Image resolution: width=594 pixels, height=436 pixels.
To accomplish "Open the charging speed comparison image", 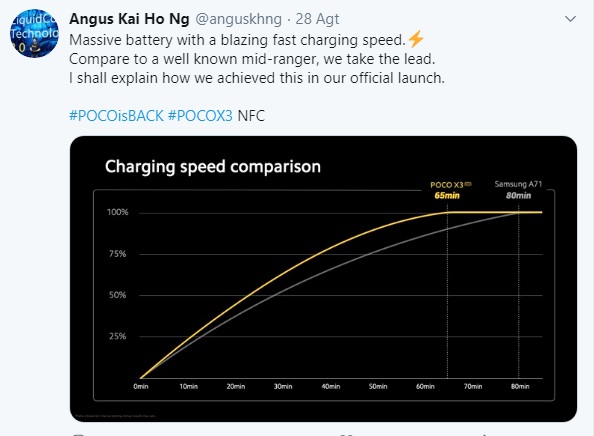I will click(x=323, y=279).
